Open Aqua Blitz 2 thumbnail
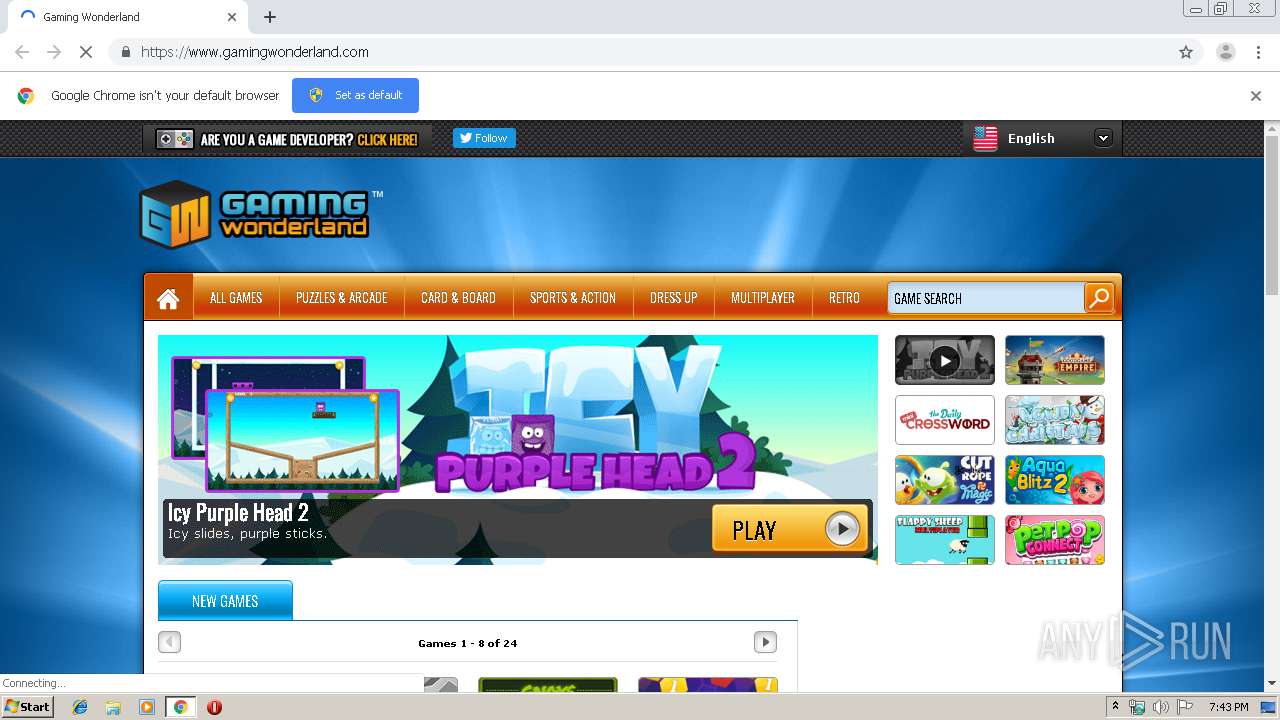1280x720 pixels. [x=1055, y=480]
